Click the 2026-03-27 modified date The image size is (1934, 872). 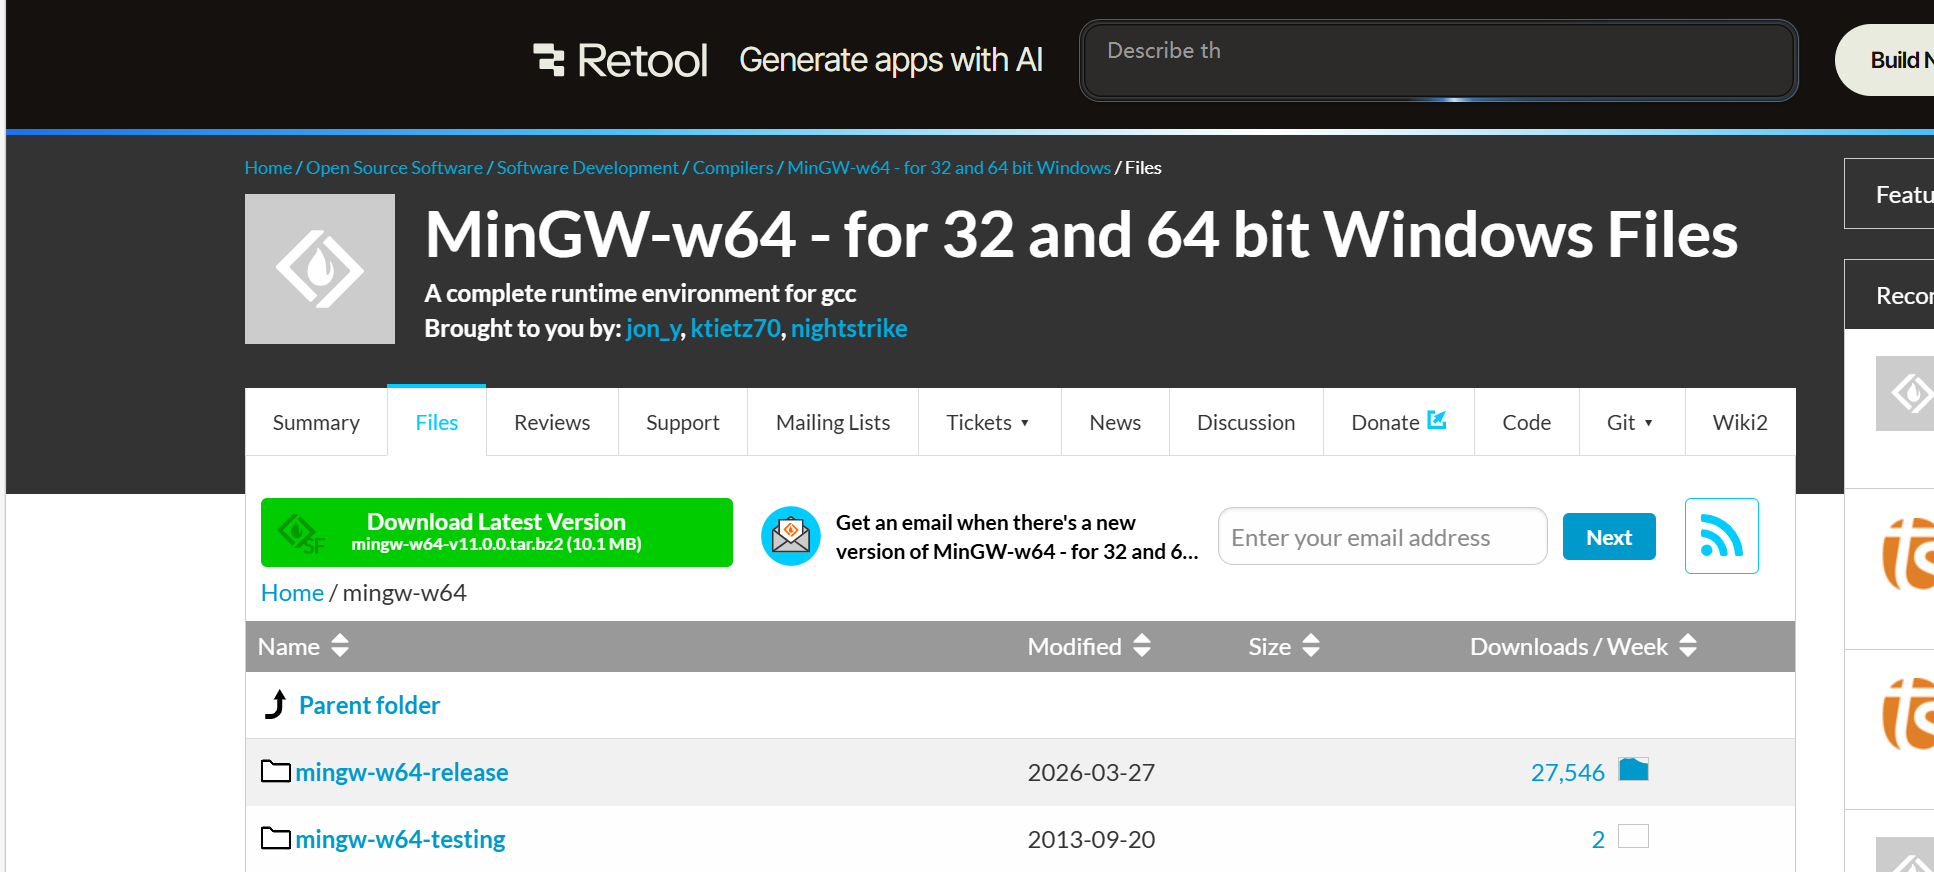[1091, 772]
